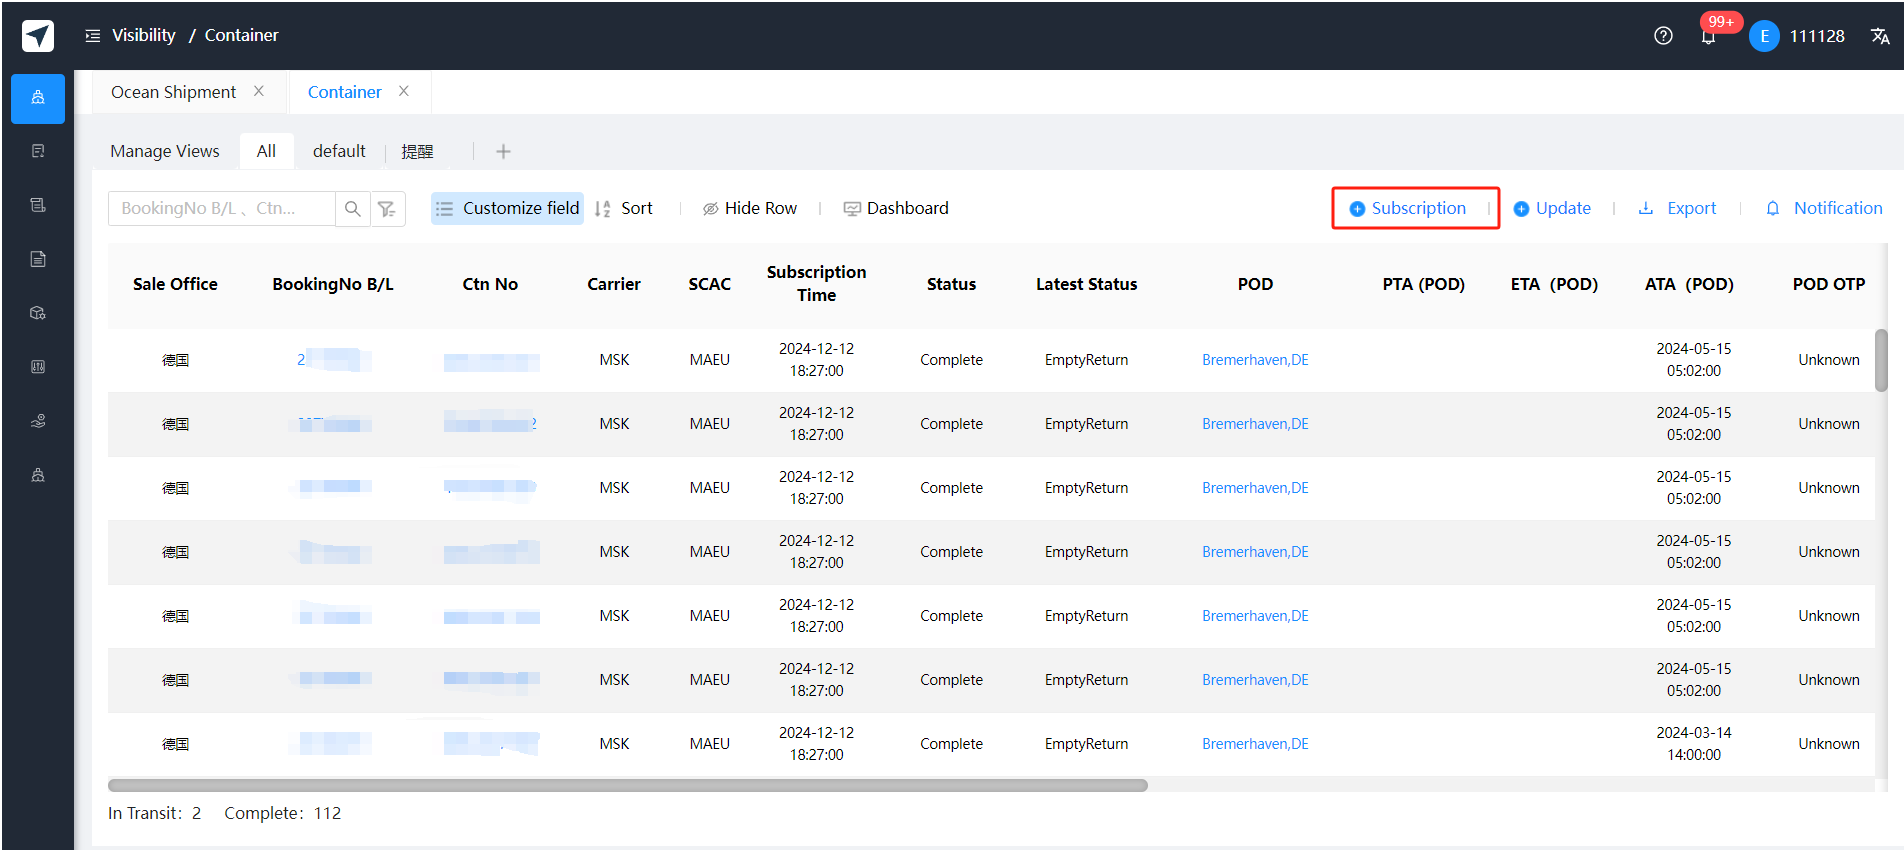Viewport: 1904px width, 850px height.
Task: Select the 提醒 view tab
Action: [417, 152]
